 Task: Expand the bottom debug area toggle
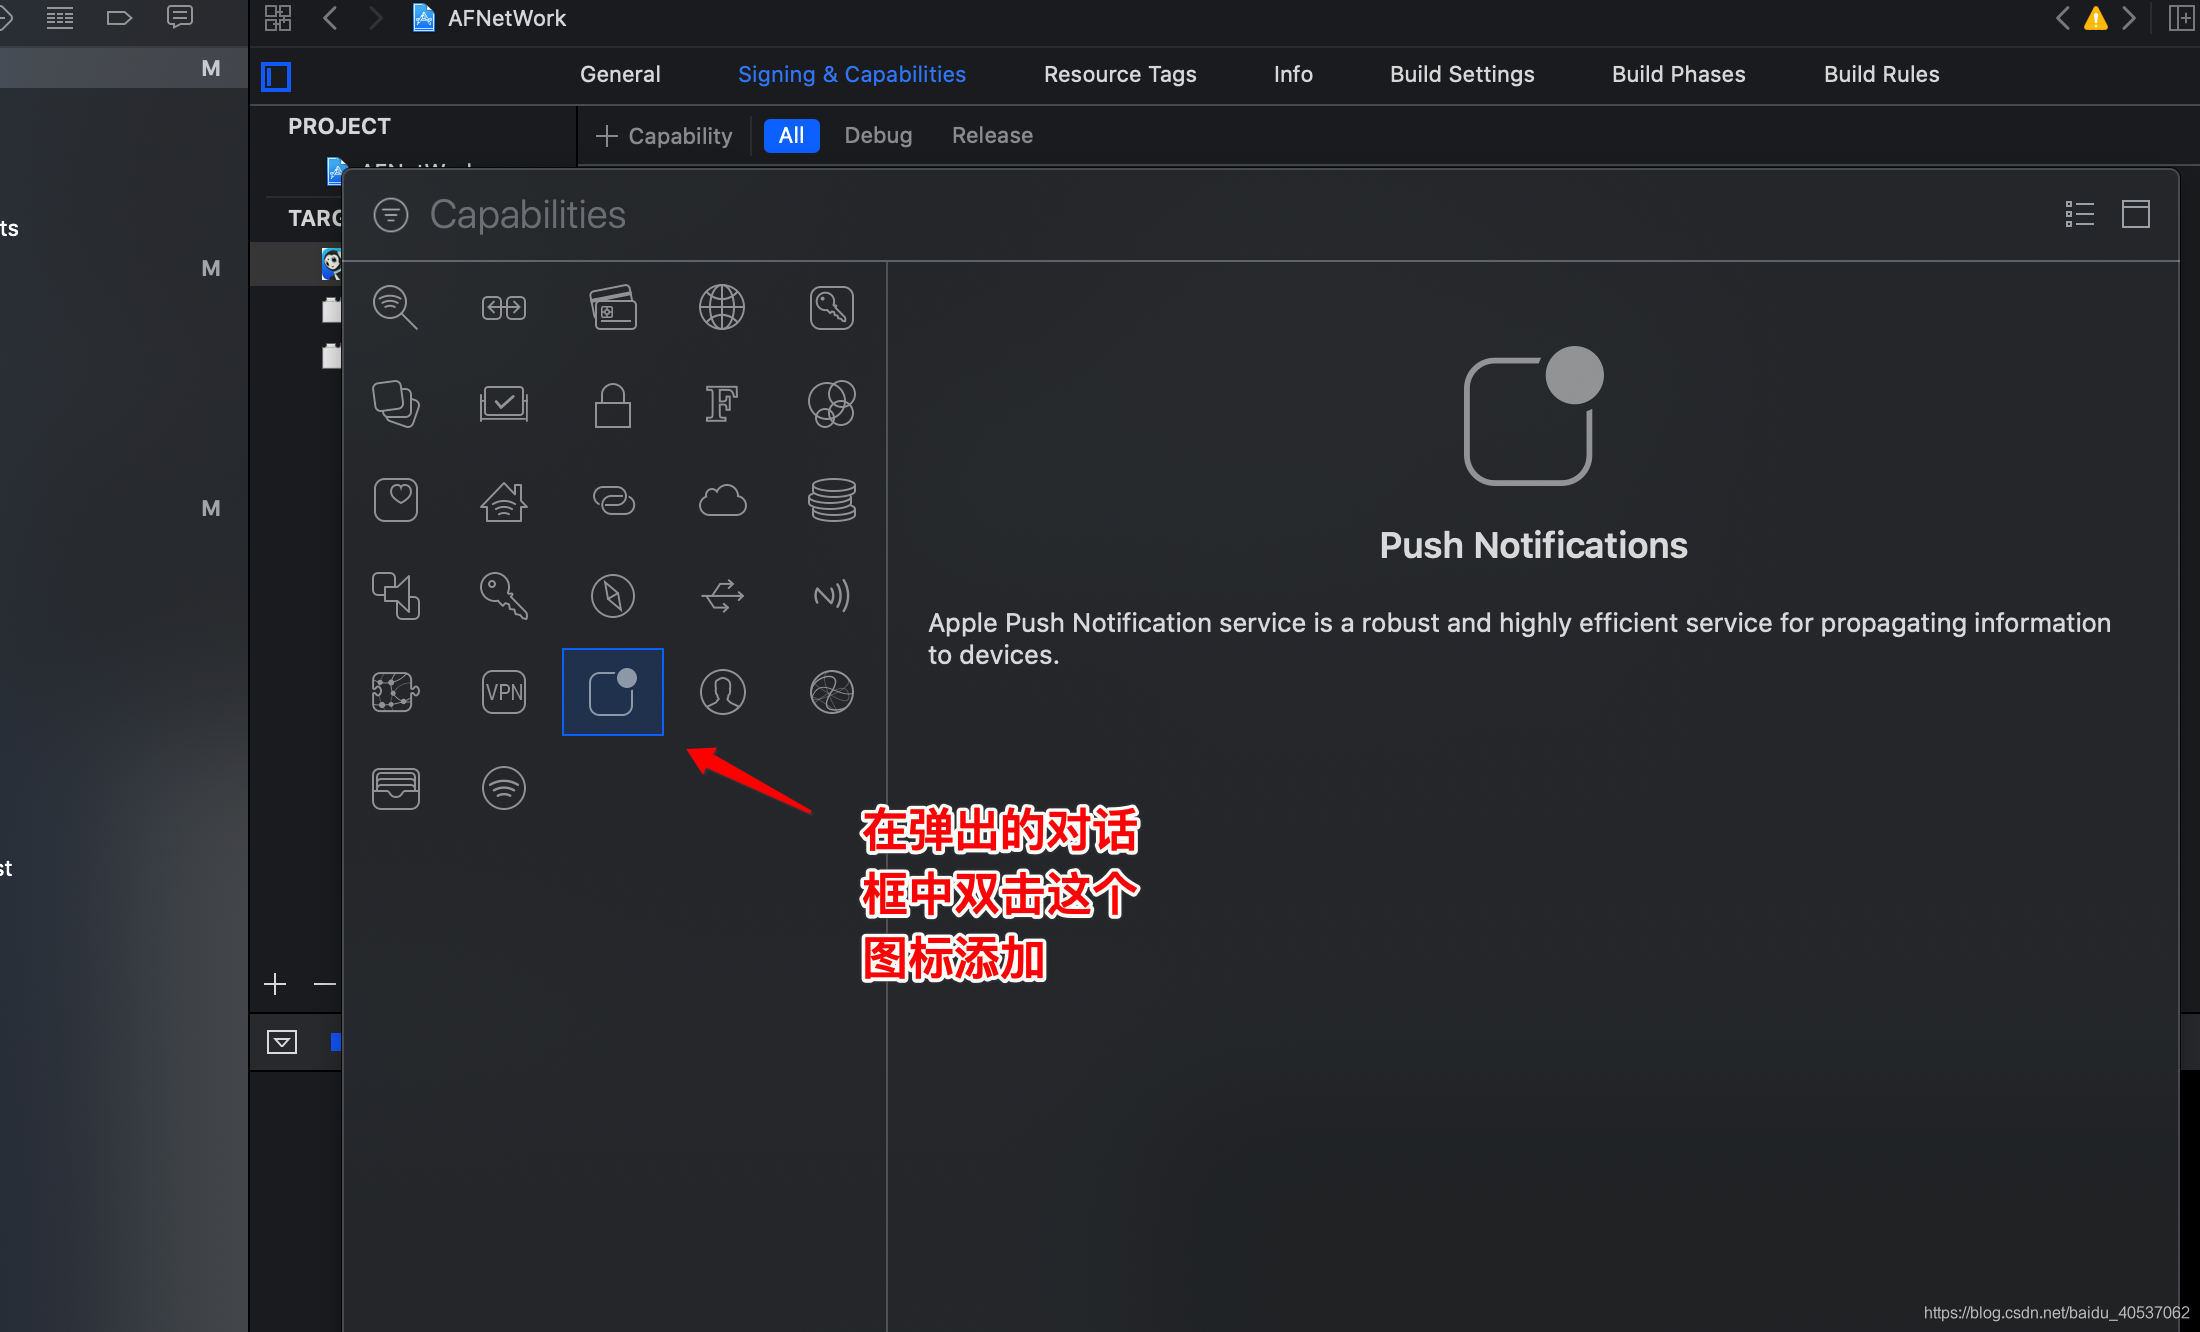282,1042
